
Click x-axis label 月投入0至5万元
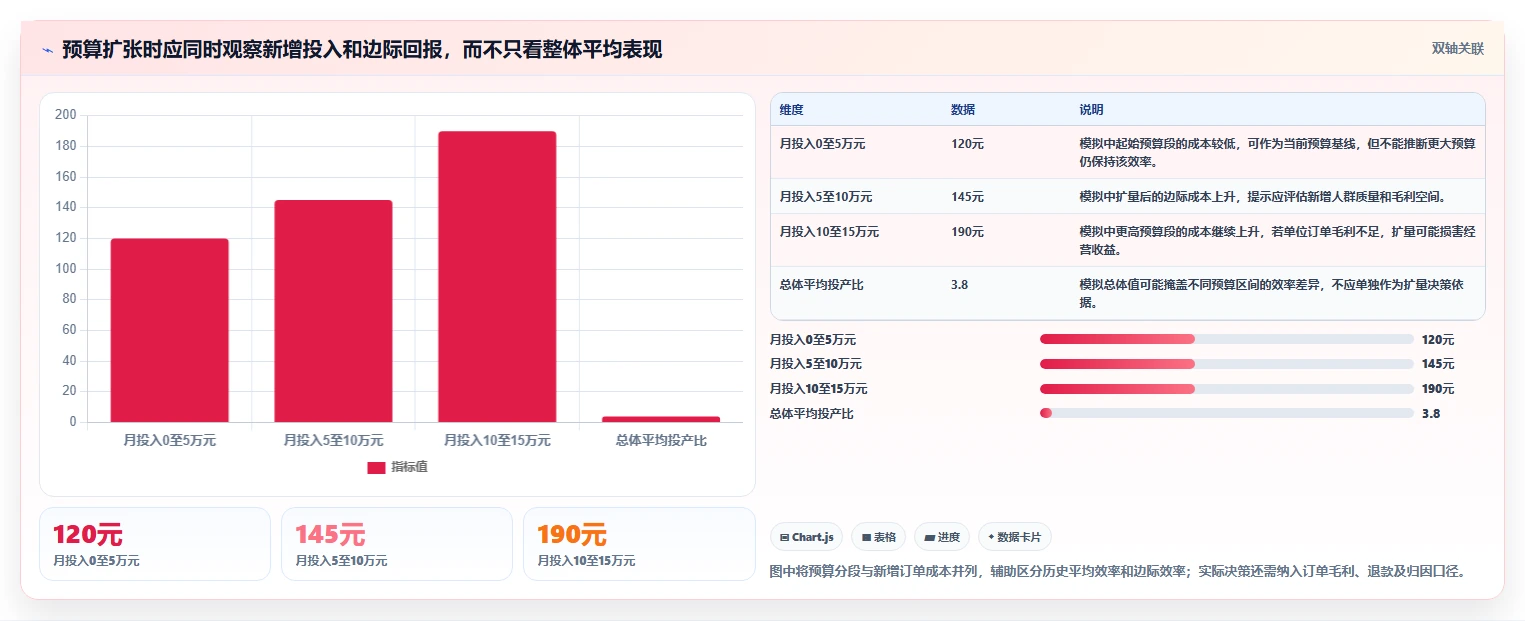click(169, 440)
